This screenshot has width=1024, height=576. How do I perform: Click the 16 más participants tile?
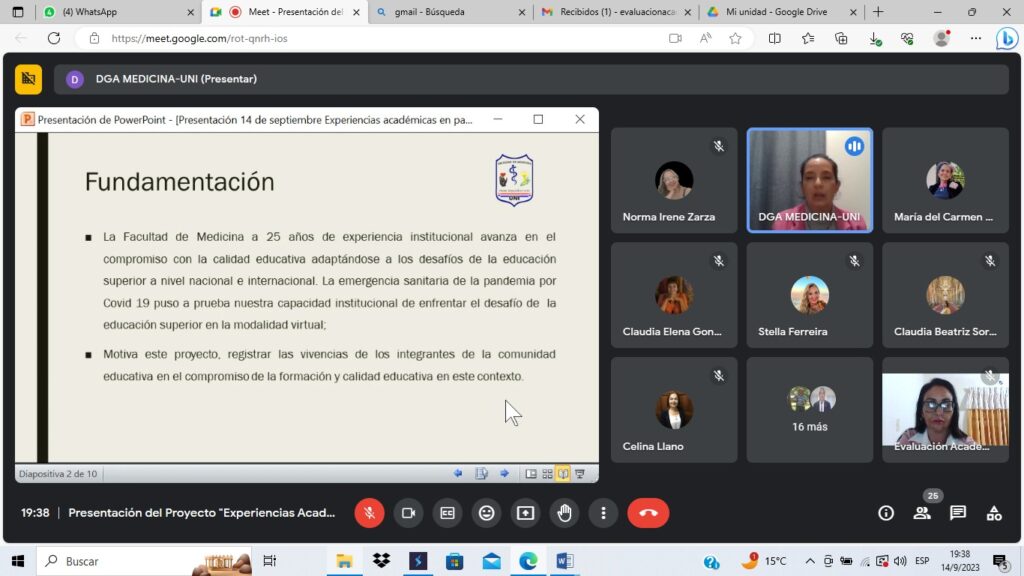(x=809, y=409)
